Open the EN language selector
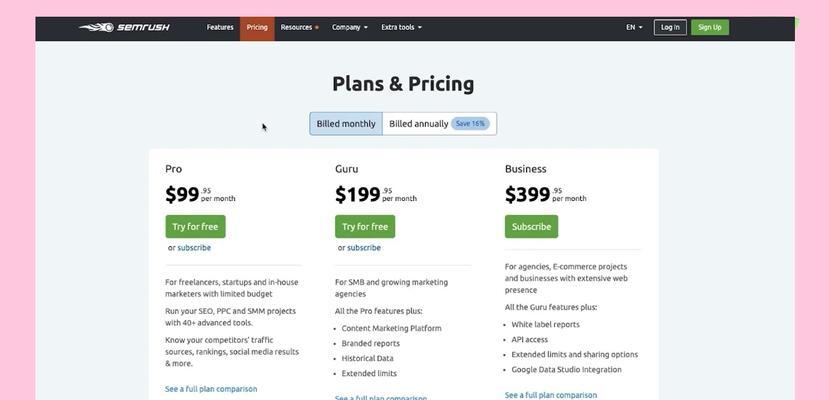The height and width of the screenshot is (400, 829). pyautogui.click(x=634, y=27)
